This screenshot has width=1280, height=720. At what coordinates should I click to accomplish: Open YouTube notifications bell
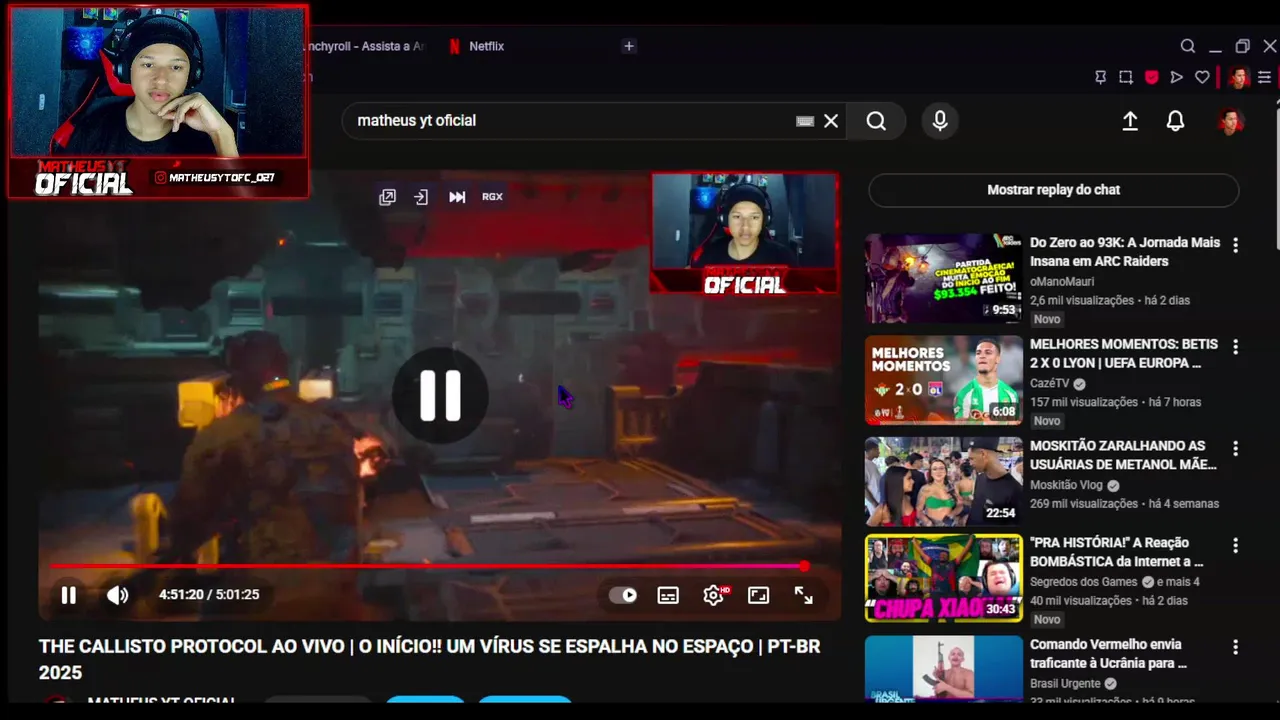pos(1176,121)
